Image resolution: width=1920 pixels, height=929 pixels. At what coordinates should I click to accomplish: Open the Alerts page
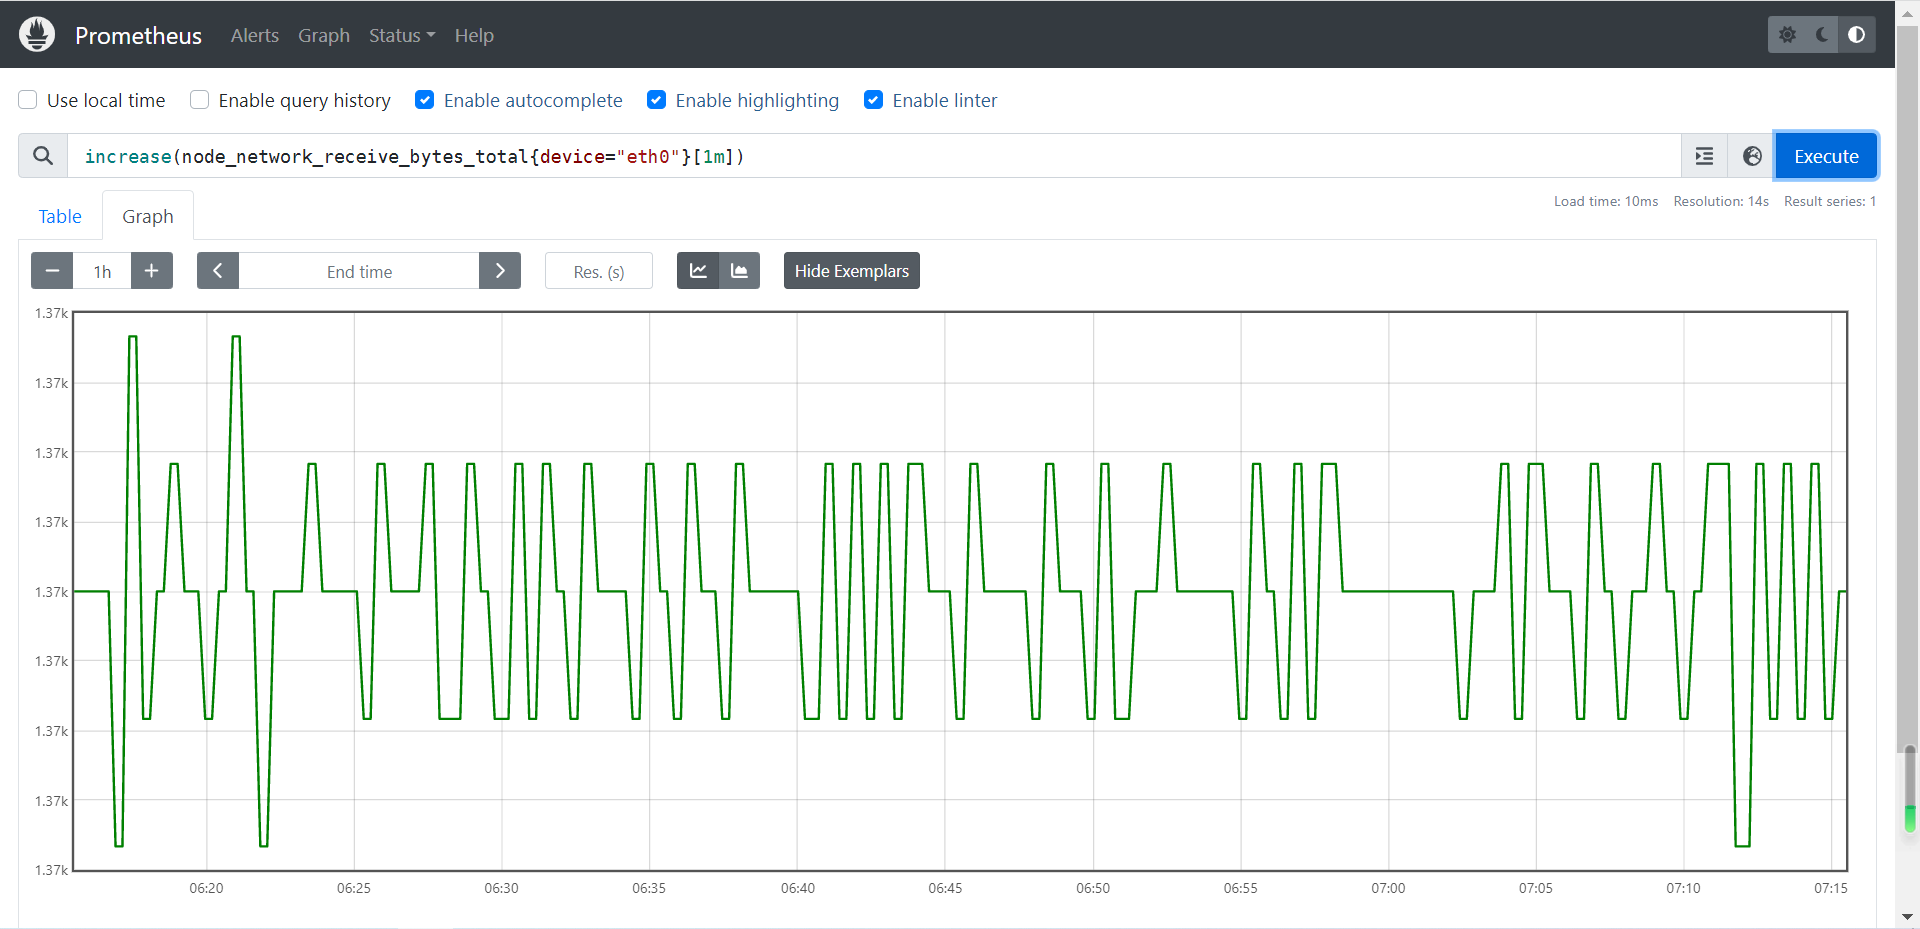pyautogui.click(x=255, y=35)
